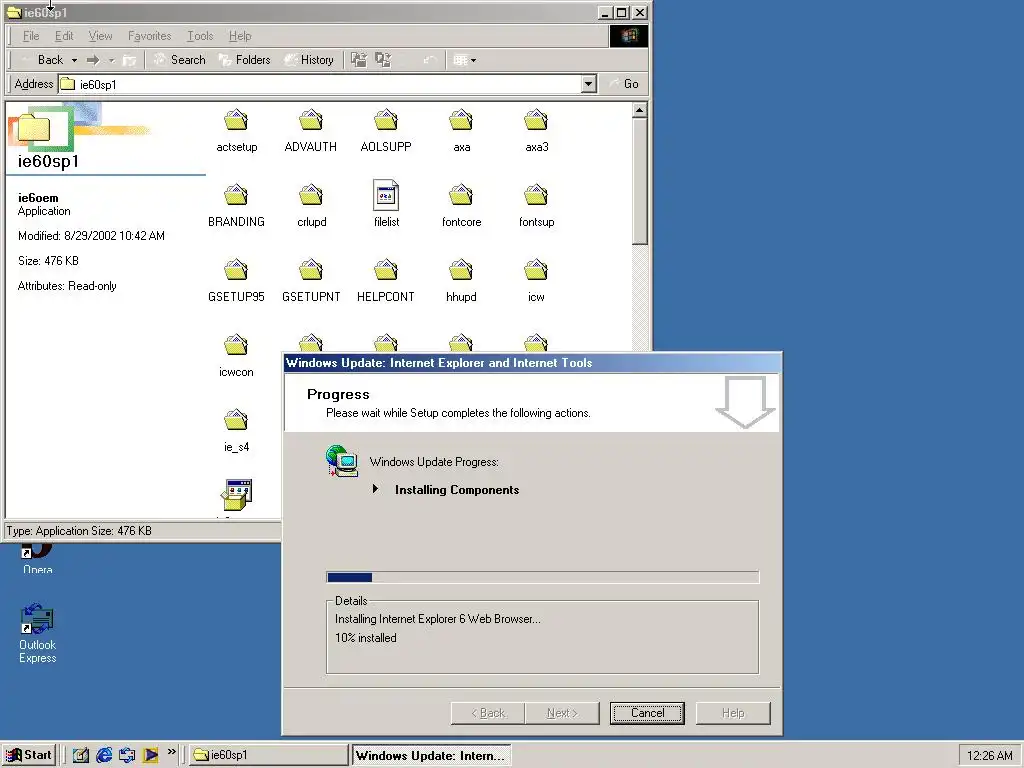The image size is (1024, 768).
Task: Launch Outlook Express from Quick Launch
Action: pyautogui.click(x=127, y=755)
